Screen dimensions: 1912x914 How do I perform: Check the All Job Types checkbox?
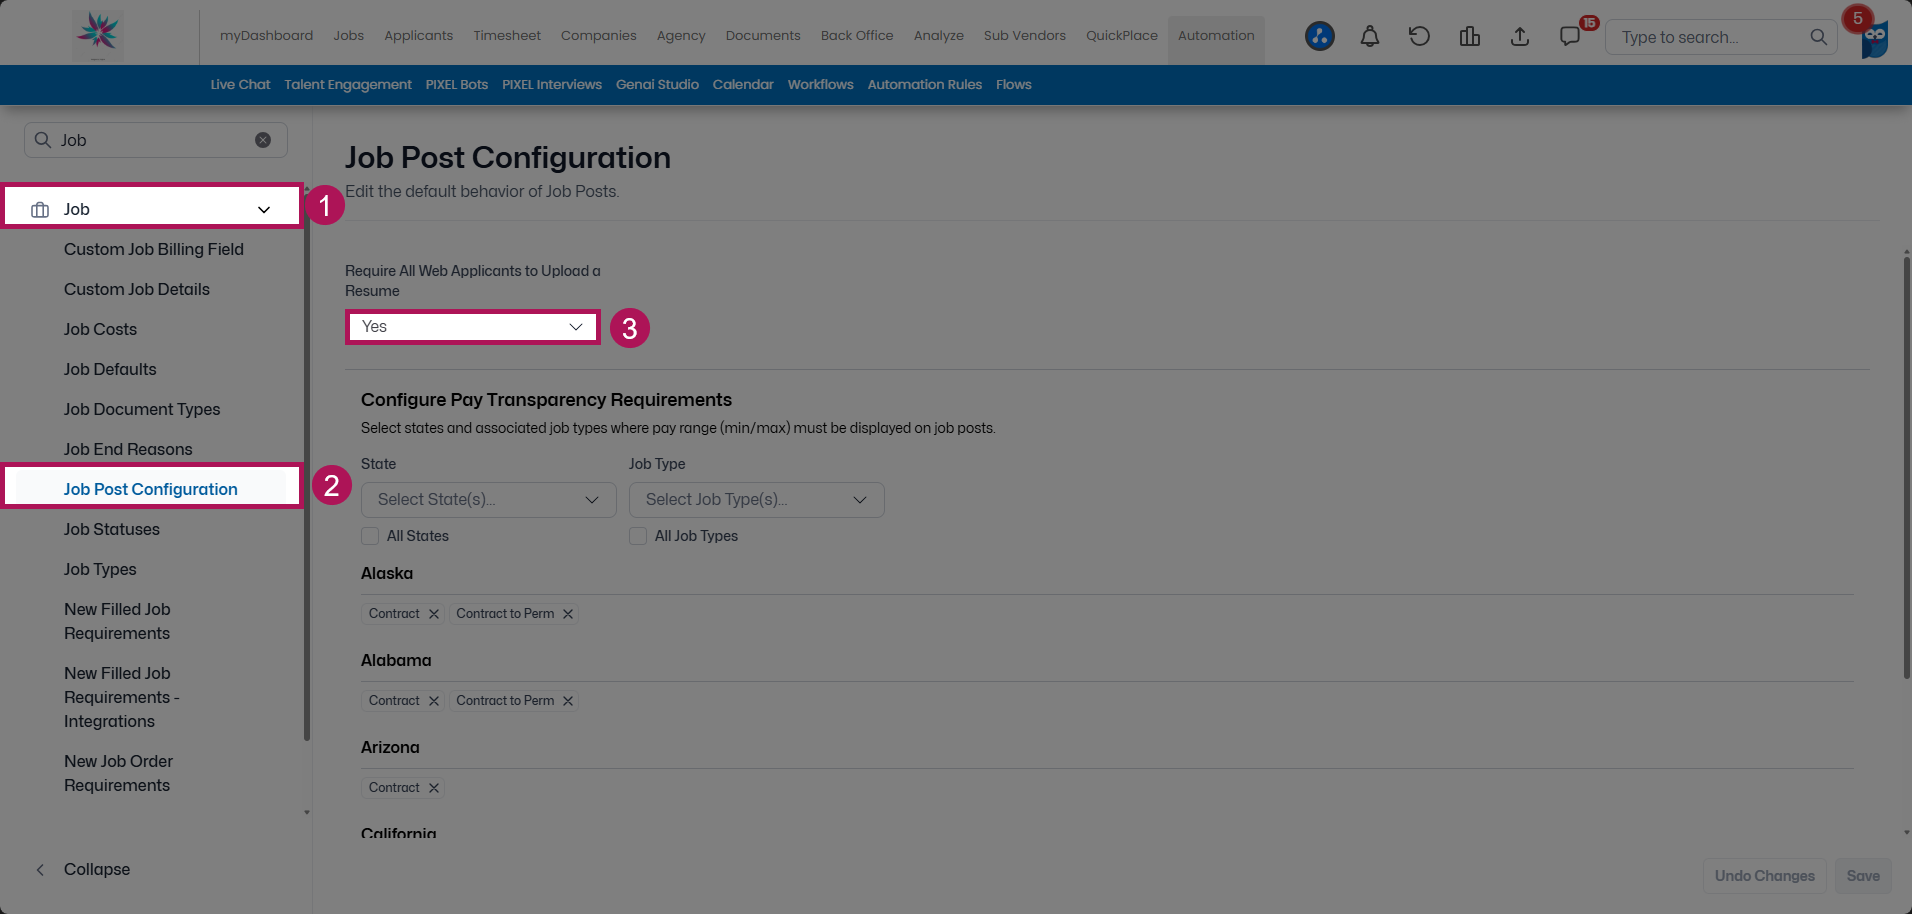coord(638,536)
